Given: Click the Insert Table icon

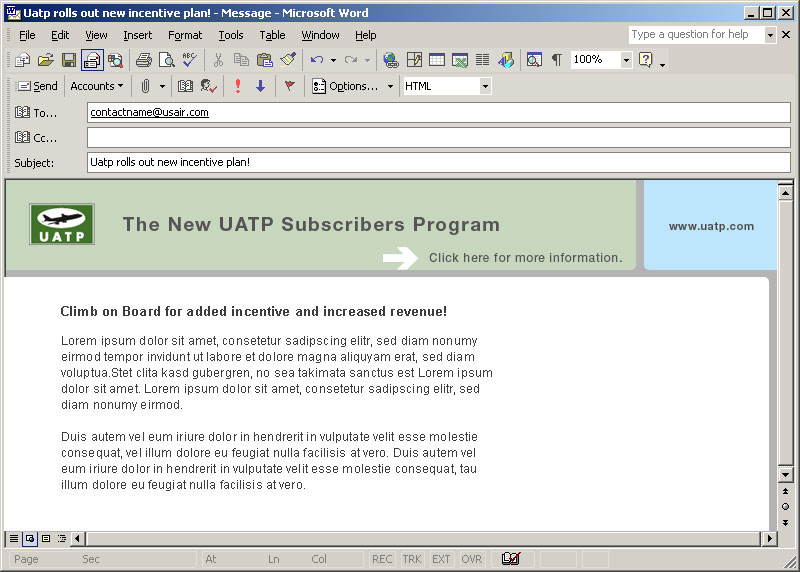Looking at the screenshot, I should click(437, 60).
